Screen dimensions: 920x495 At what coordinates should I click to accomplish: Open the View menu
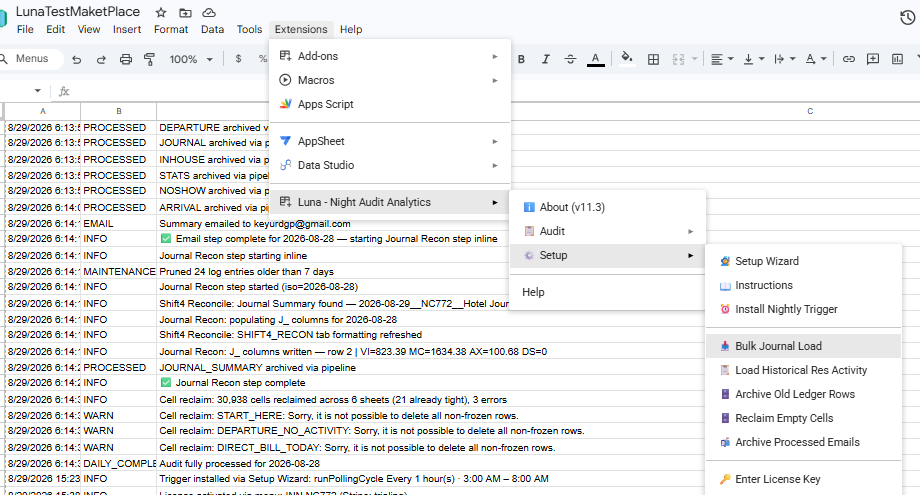89,29
